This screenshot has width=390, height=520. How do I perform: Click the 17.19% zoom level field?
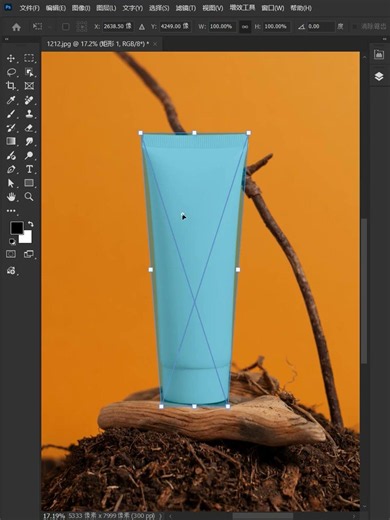click(x=54, y=516)
